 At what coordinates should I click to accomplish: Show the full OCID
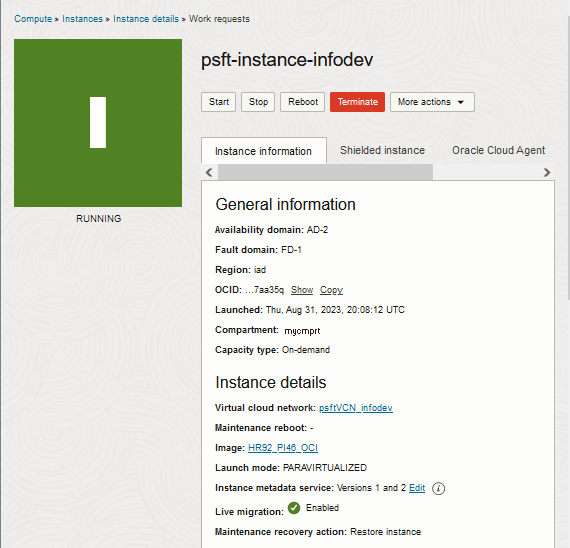[x=302, y=290]
